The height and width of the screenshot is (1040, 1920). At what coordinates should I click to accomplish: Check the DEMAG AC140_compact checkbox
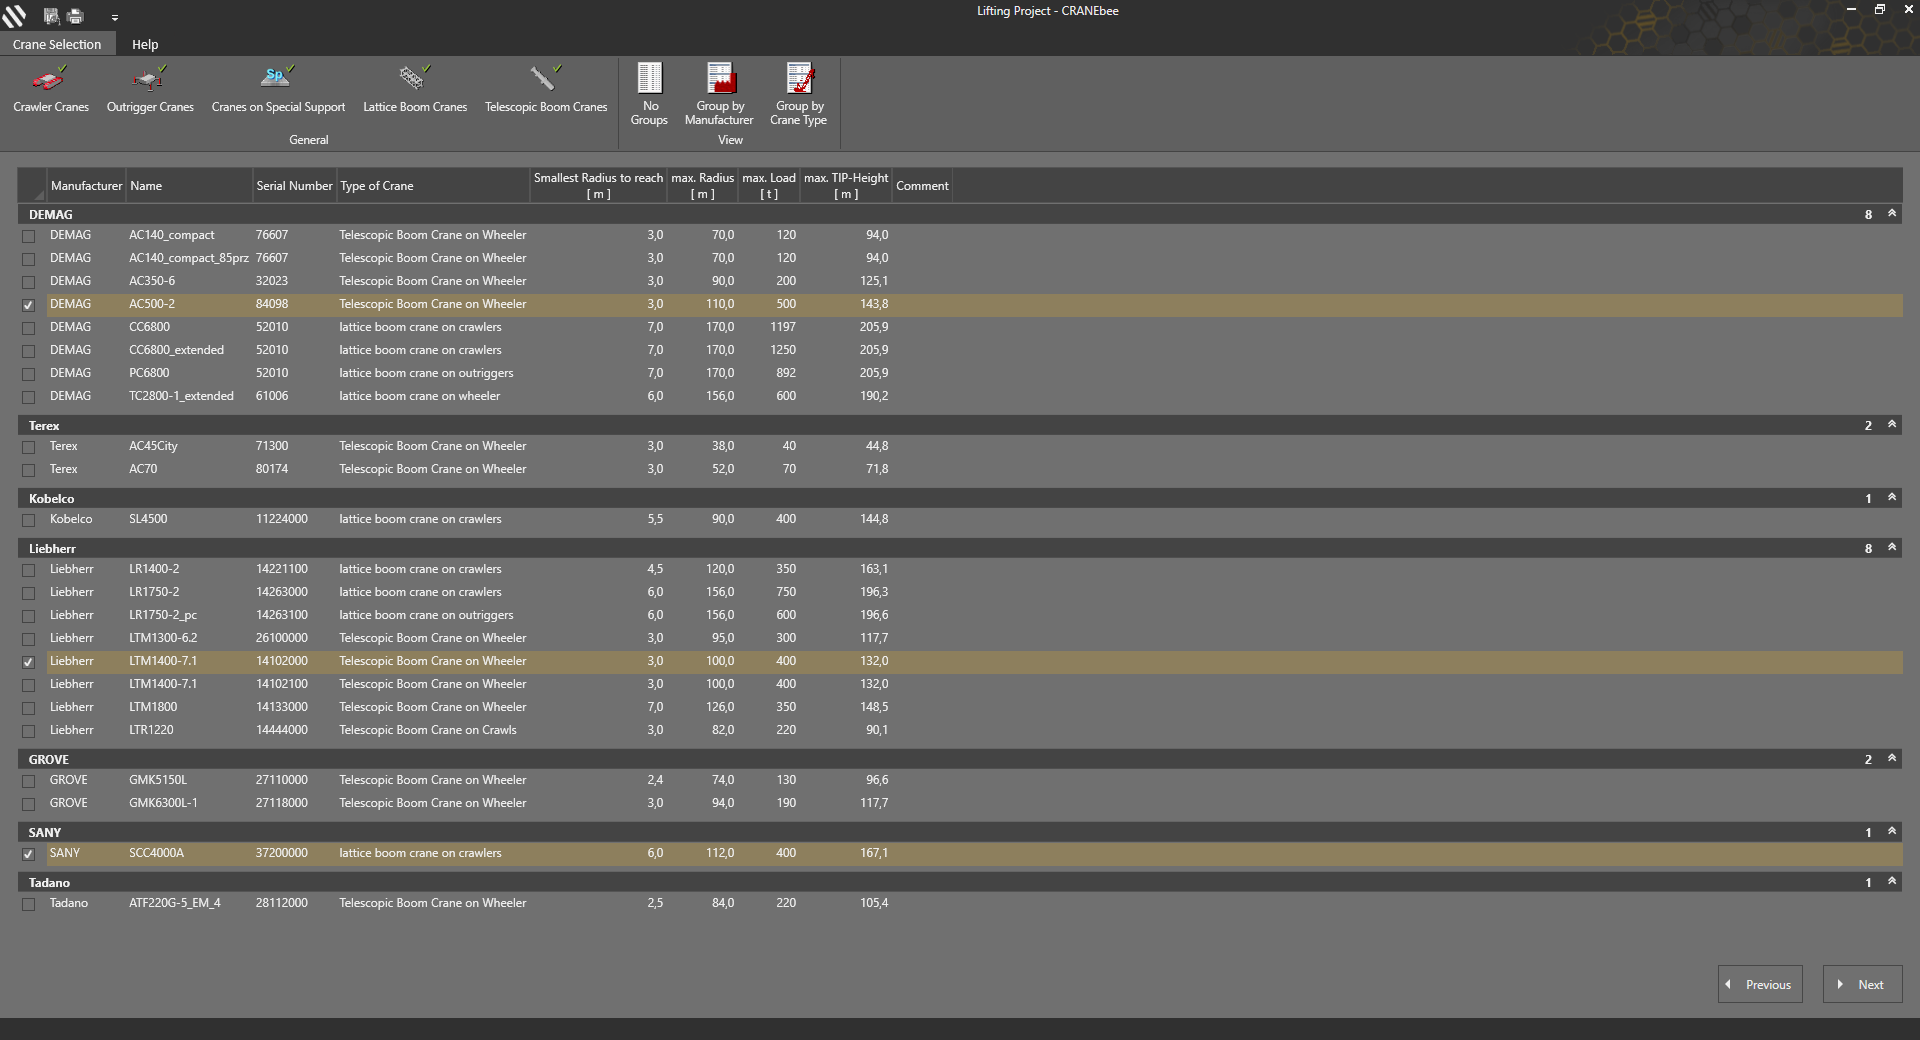(28, 236)
